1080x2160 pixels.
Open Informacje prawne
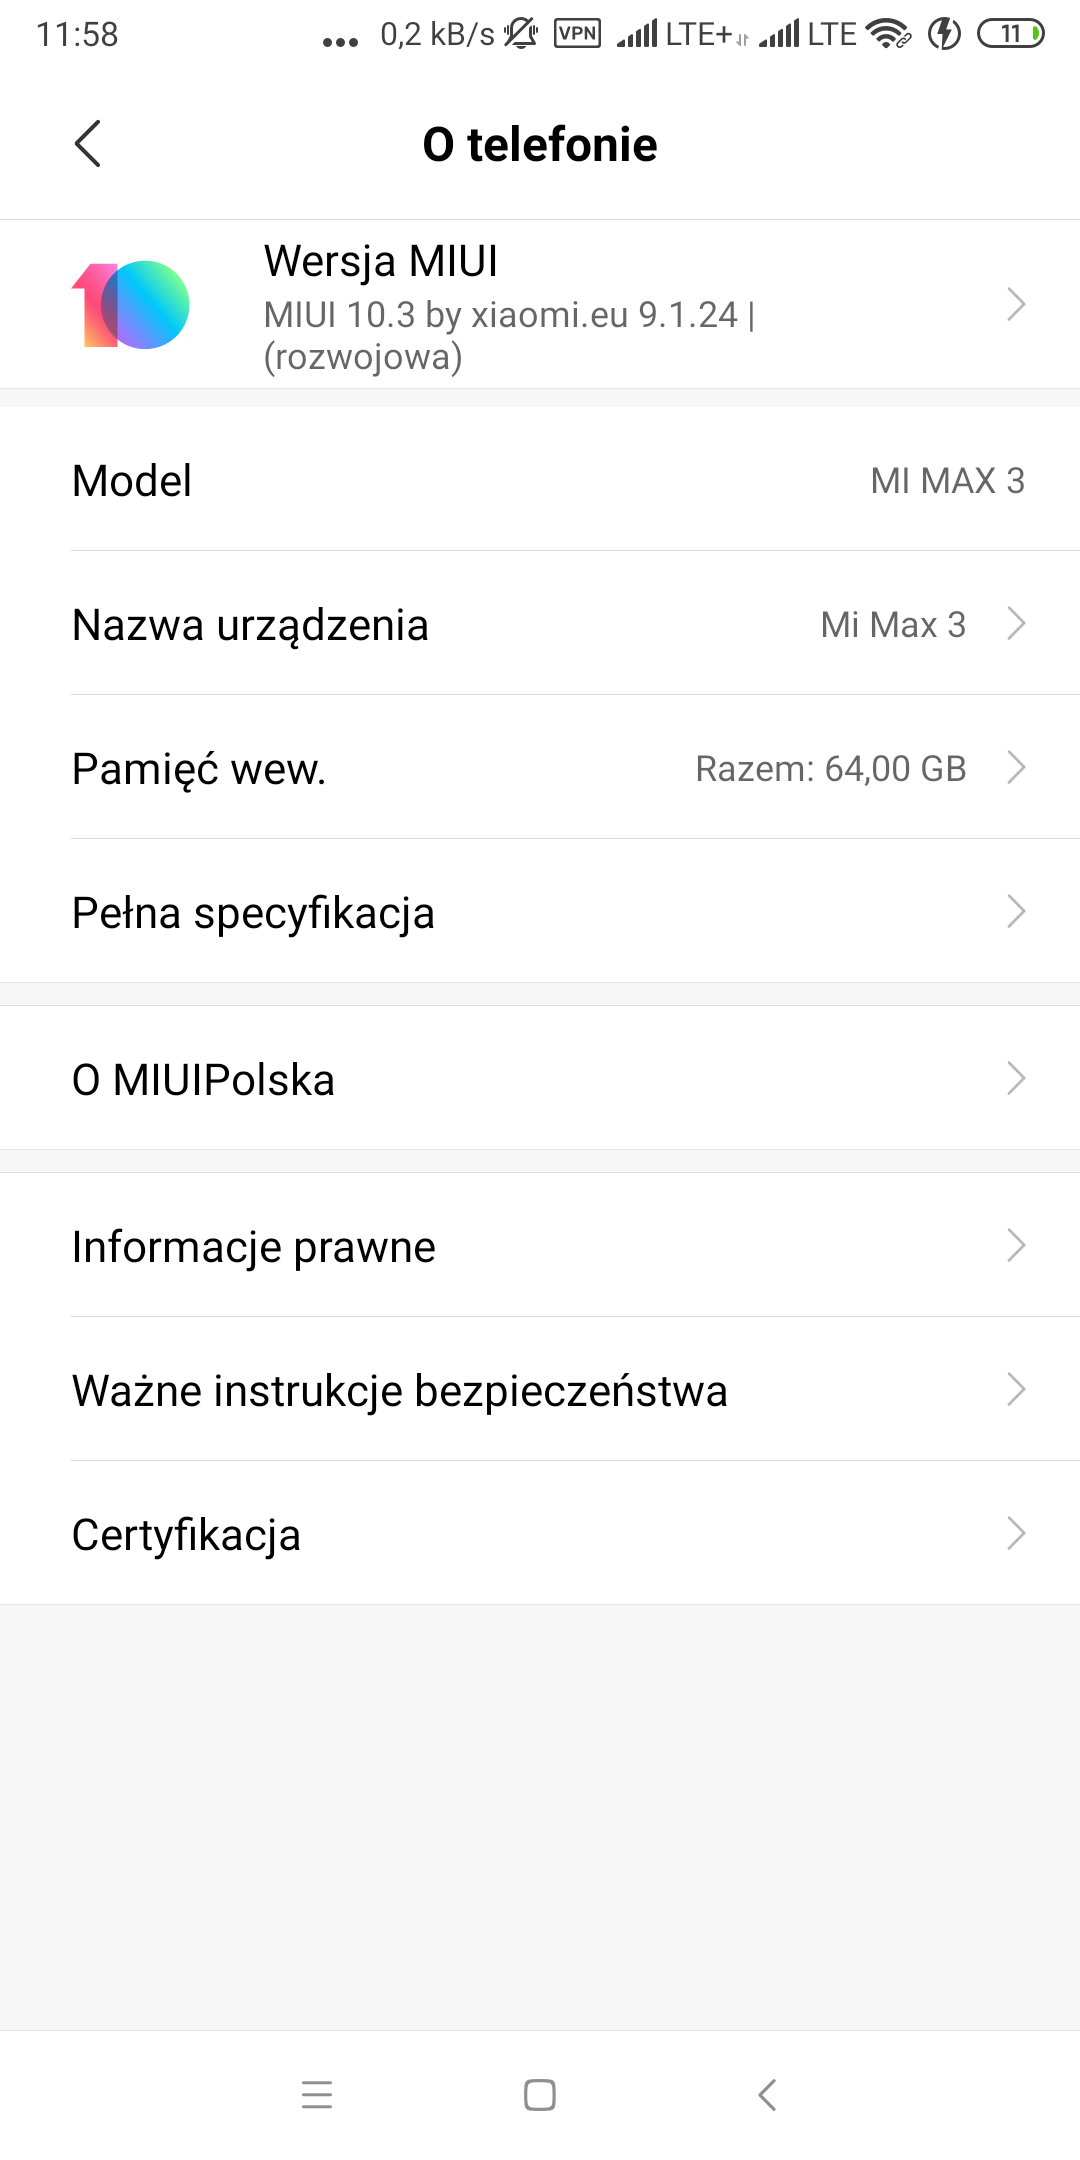pyautogui.click(x=540, y=1246)
